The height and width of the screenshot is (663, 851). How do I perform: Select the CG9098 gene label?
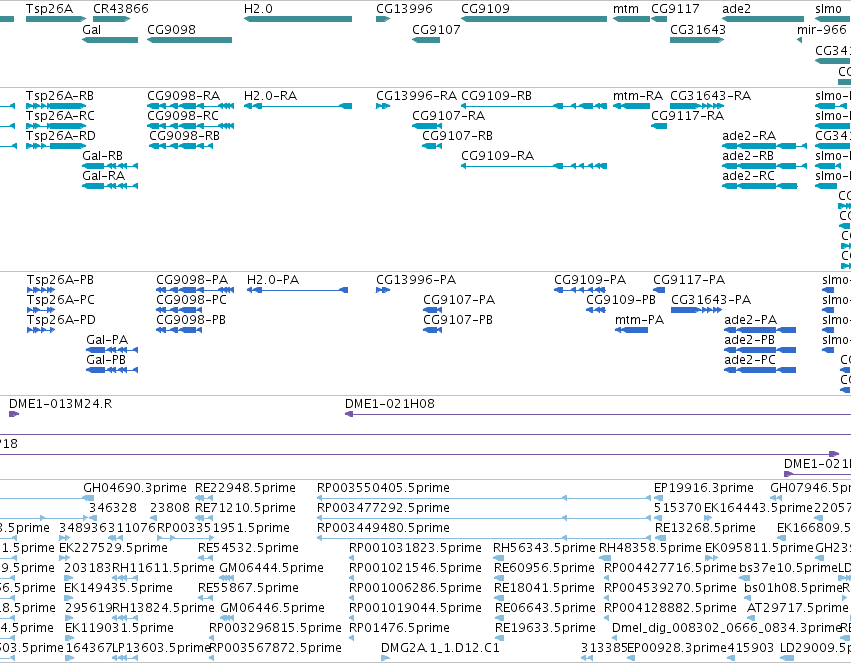click(x=172, y=29)
